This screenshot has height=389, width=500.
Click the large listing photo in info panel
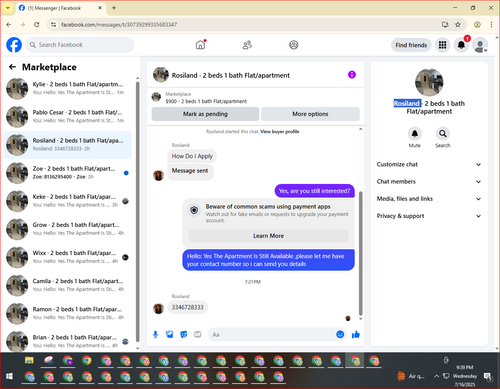pos(429,82)
